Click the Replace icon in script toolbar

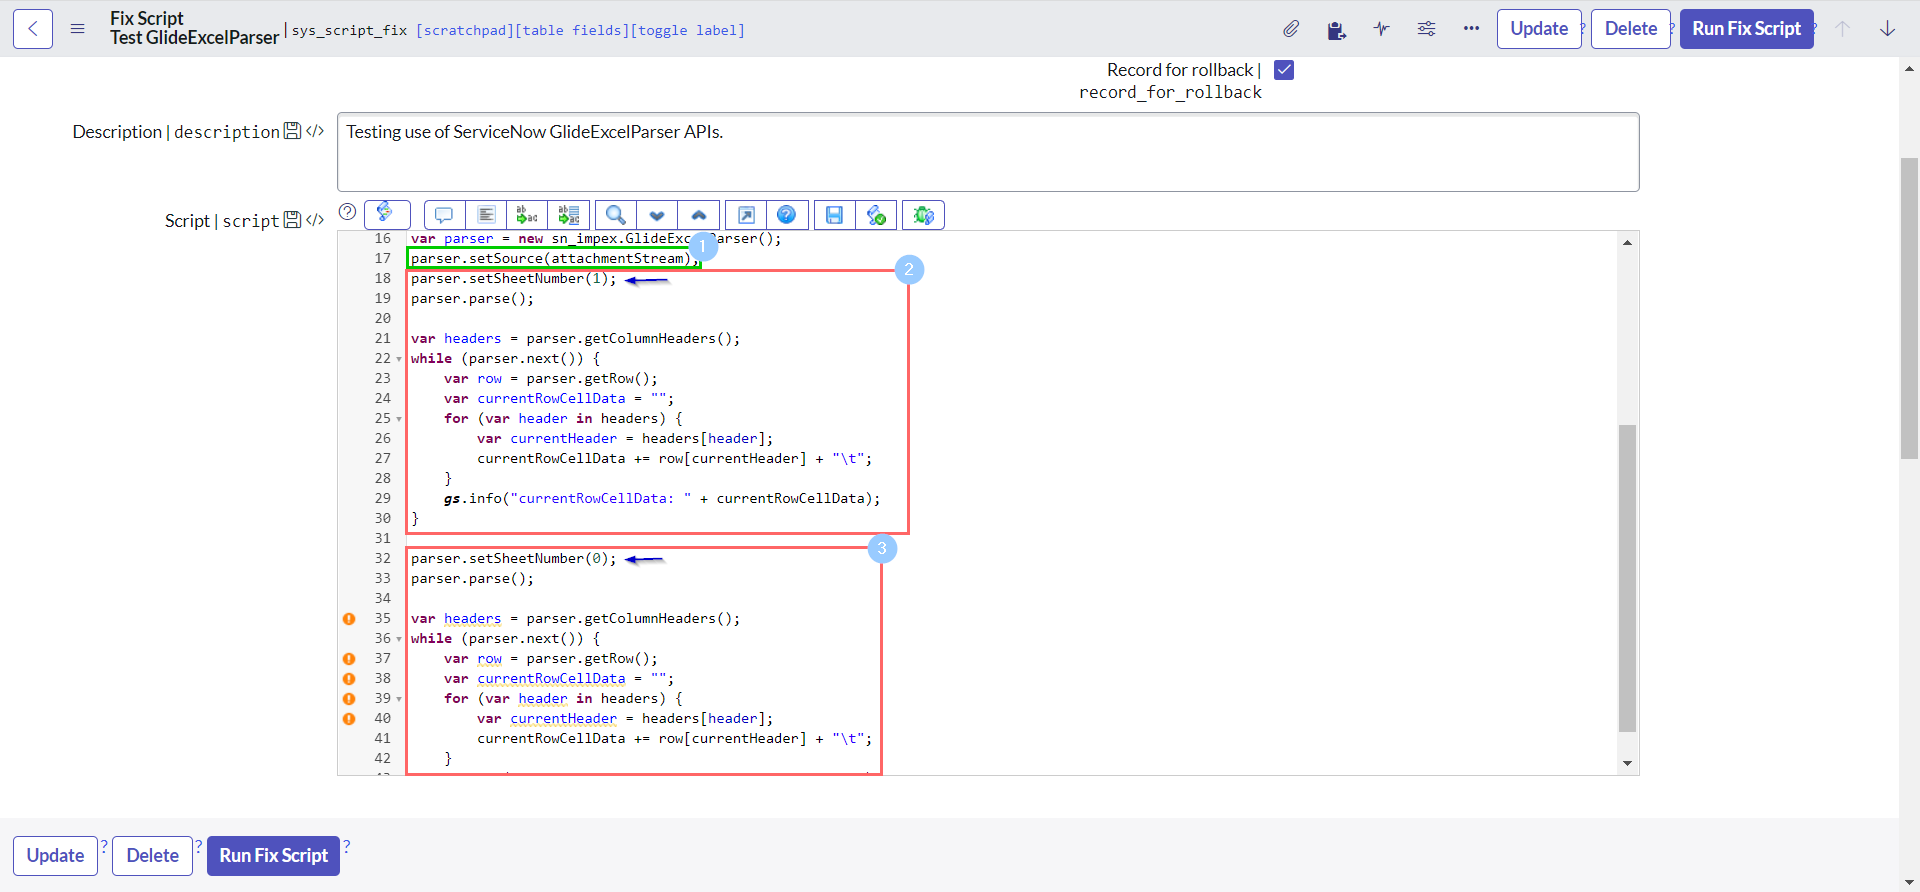(527, 215)
